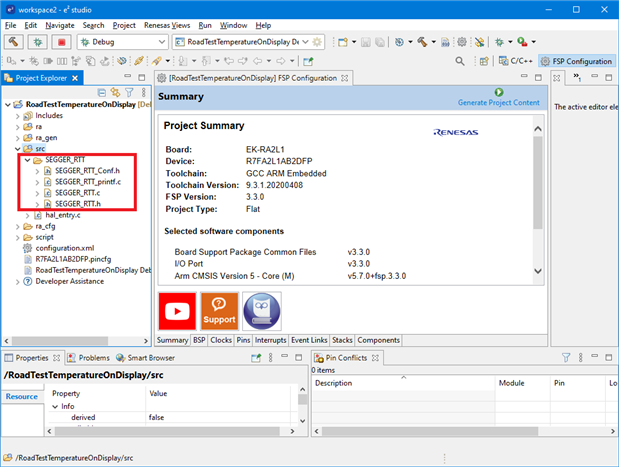
Task: Collapse the SEGGER_RTT folder
Action: click(27, 160)
